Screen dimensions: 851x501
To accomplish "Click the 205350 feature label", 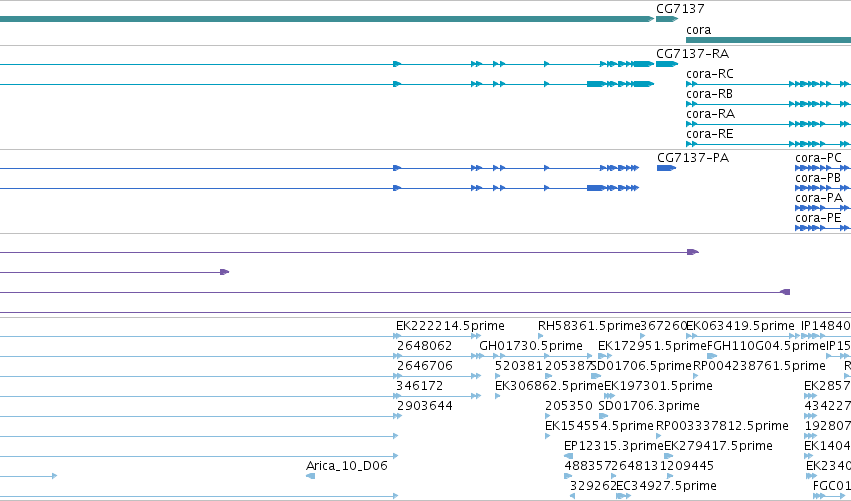I will coord(569,406).
